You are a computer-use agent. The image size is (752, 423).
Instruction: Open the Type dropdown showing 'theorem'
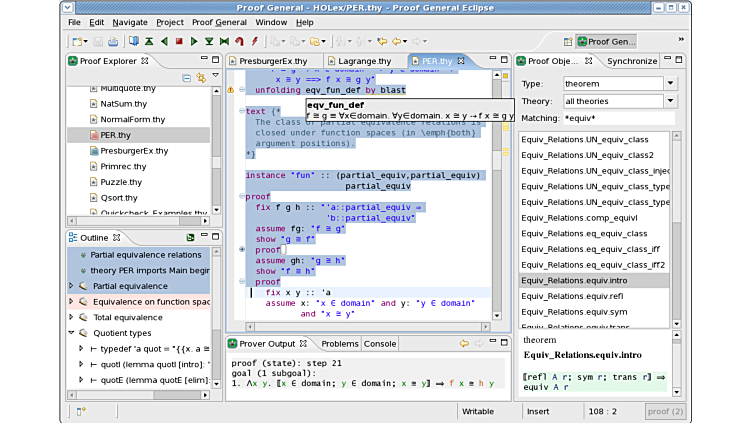click(x=670, y=84)
